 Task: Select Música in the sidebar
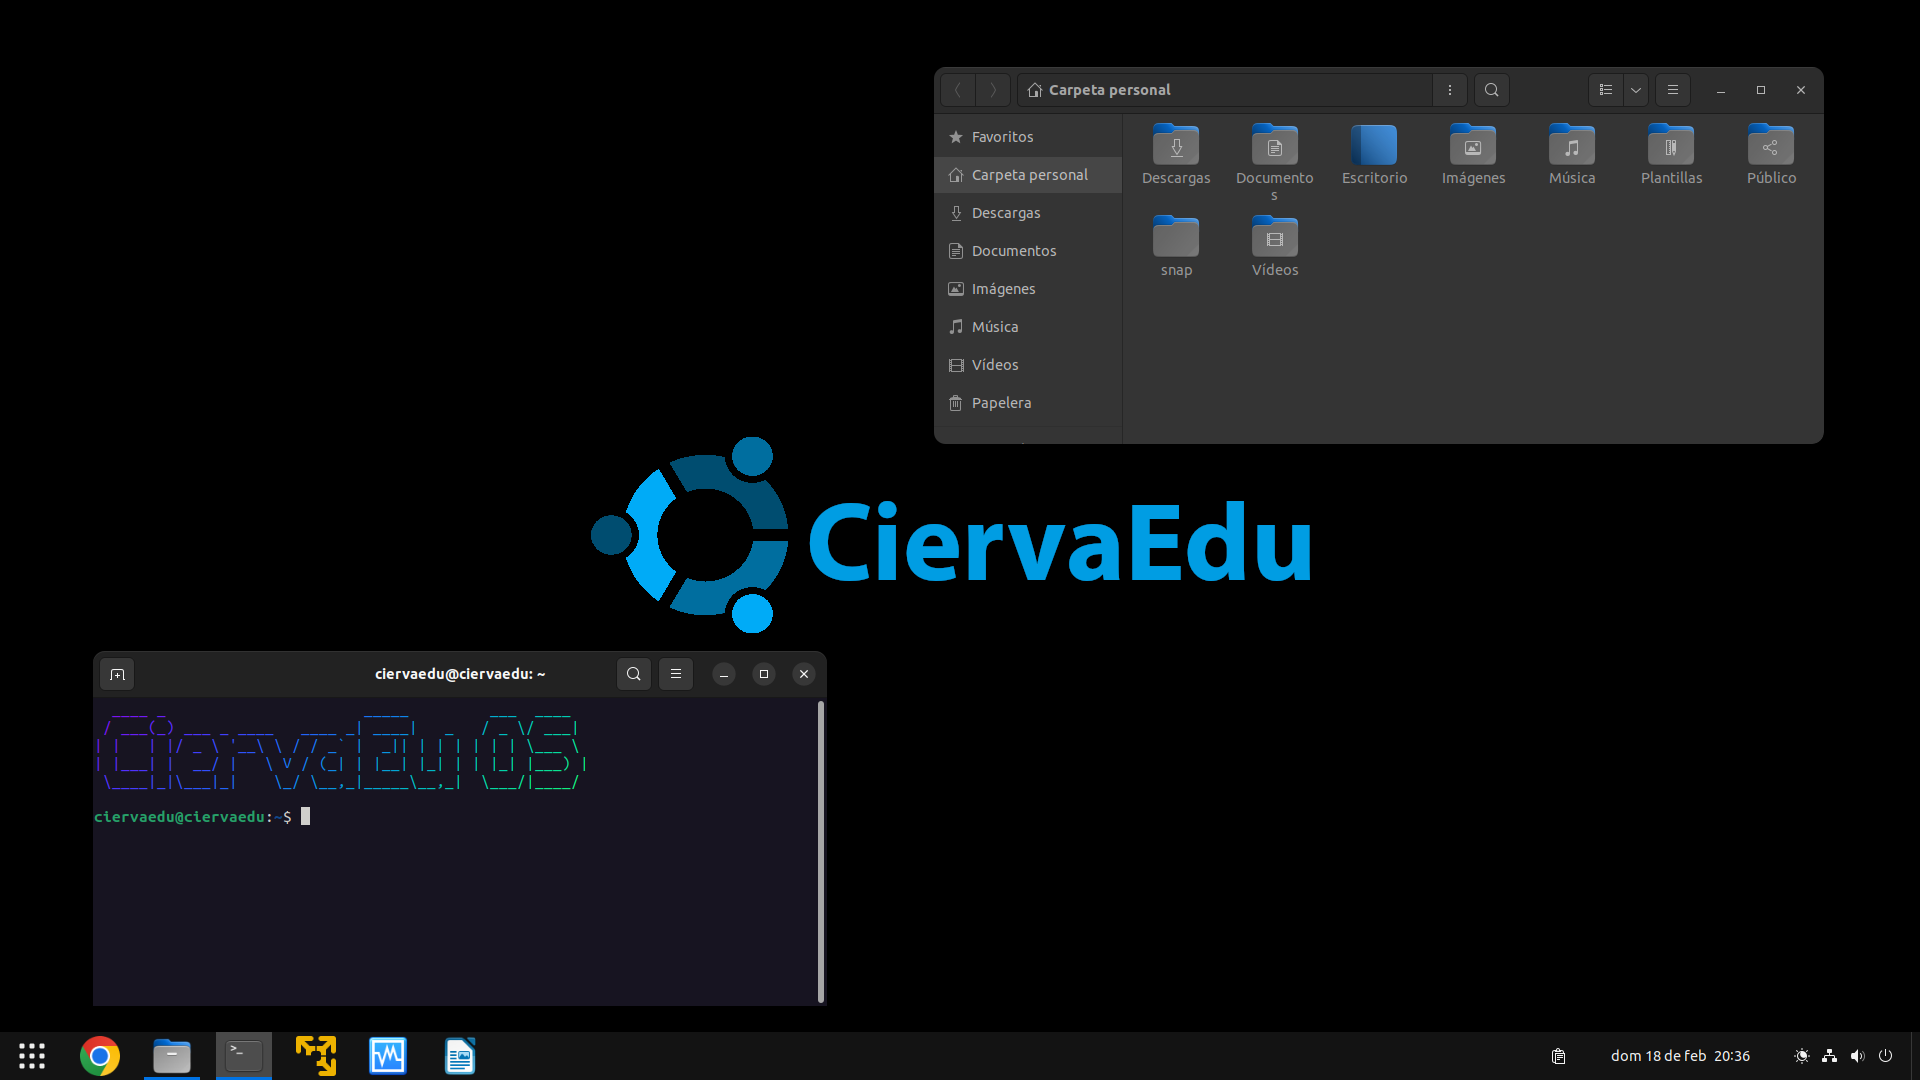[x=1028, y=327]
